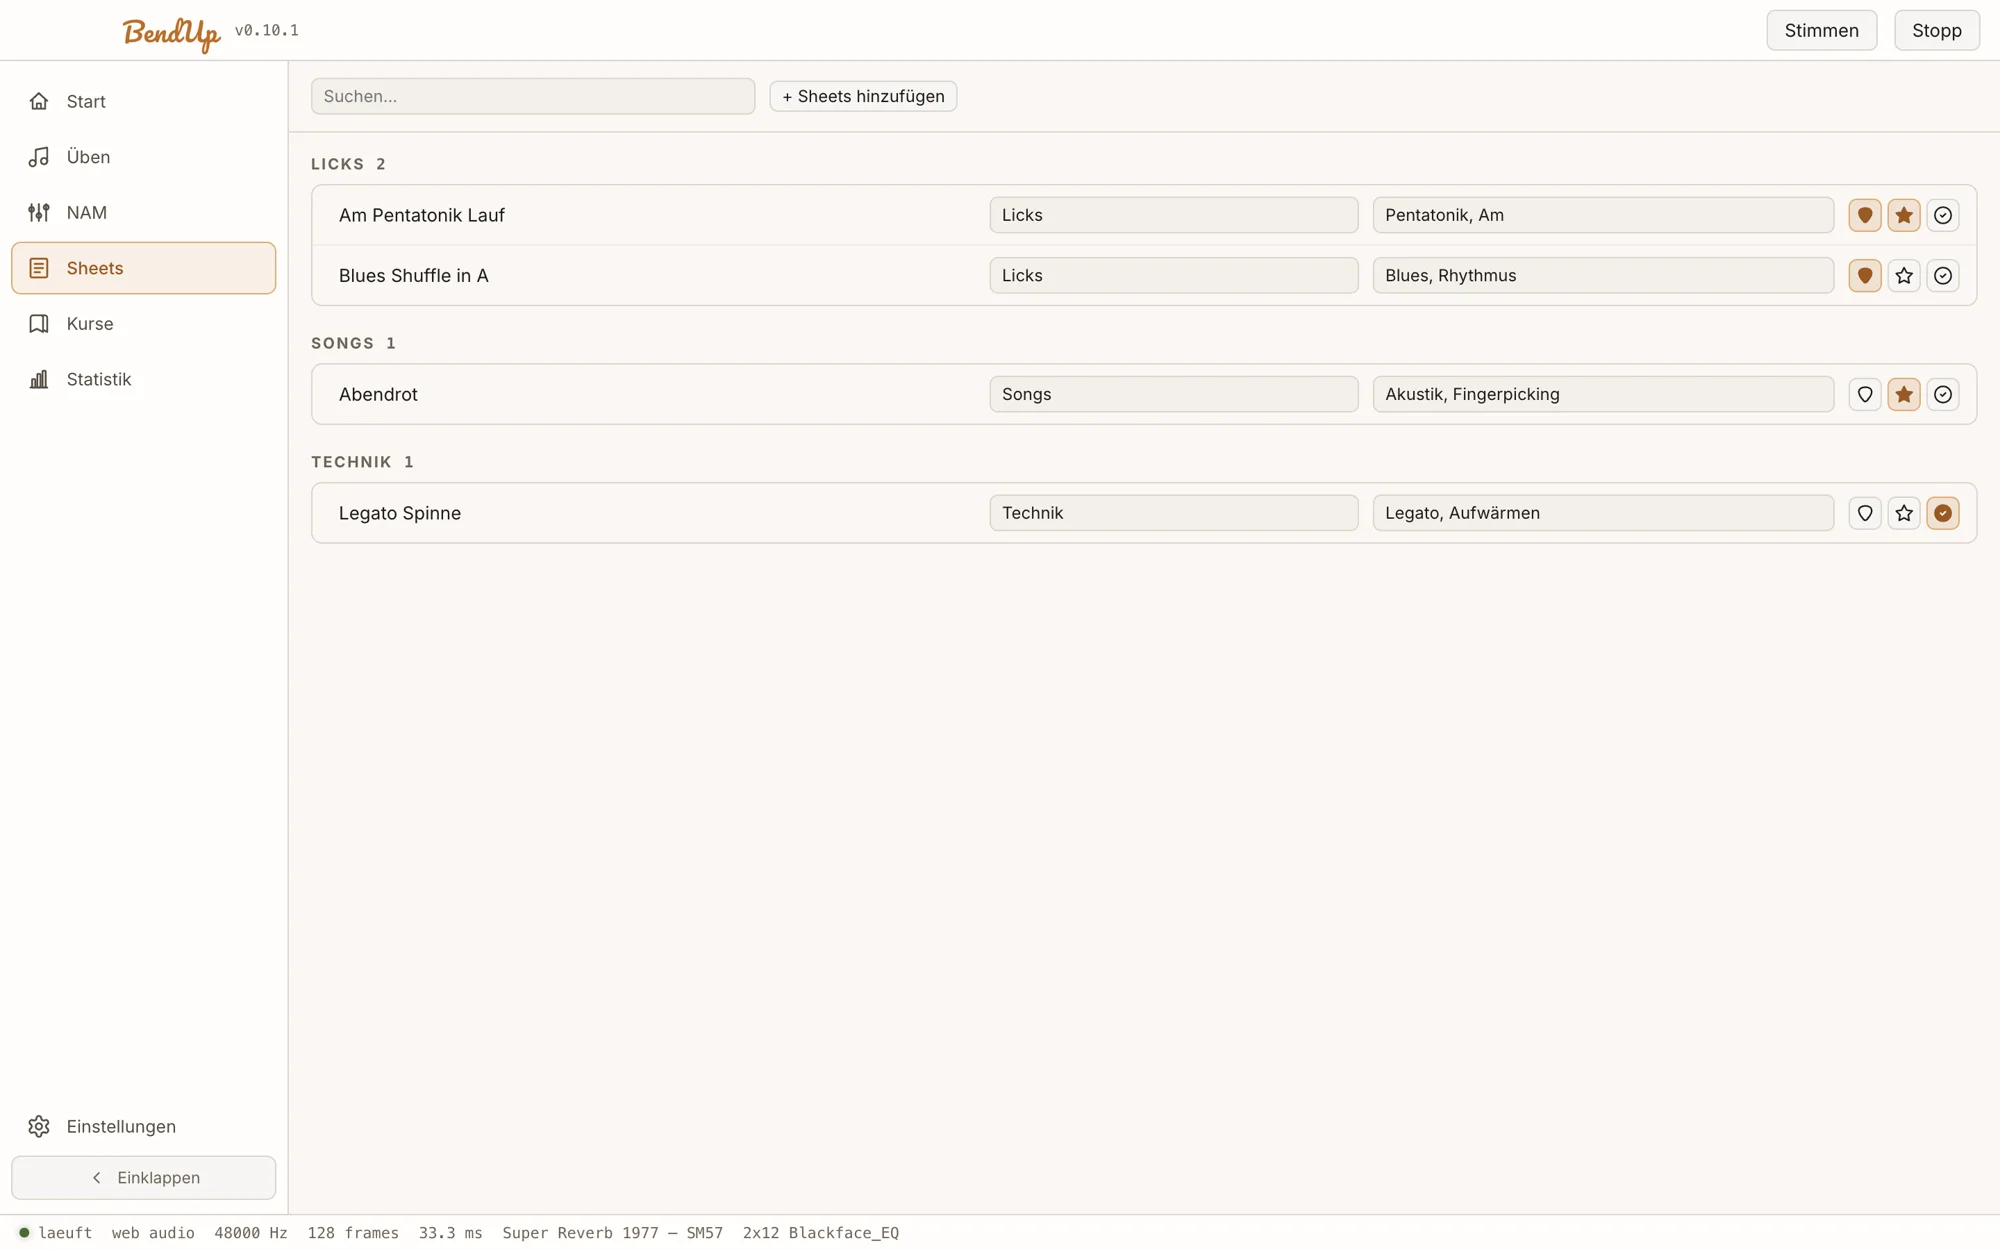2000x1250 pixels.
Task: Click 'Super Reverb 1977 — SM57' in status bar
Action: coord(612,1233)
